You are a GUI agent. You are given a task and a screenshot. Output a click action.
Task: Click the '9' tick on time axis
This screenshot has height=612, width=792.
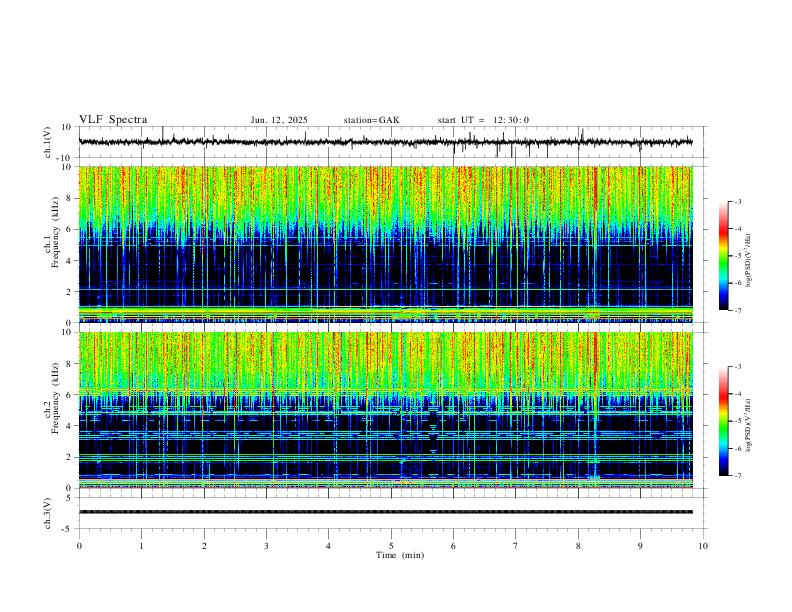[x=640, y=546]
